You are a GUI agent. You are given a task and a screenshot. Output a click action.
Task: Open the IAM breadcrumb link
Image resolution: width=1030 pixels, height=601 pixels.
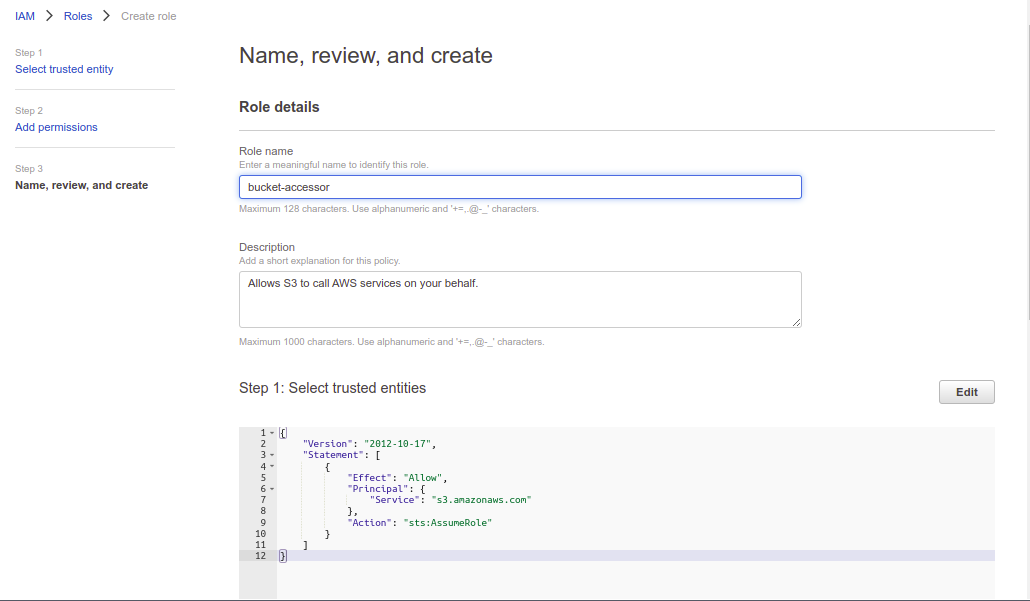[x=25, y=16]
